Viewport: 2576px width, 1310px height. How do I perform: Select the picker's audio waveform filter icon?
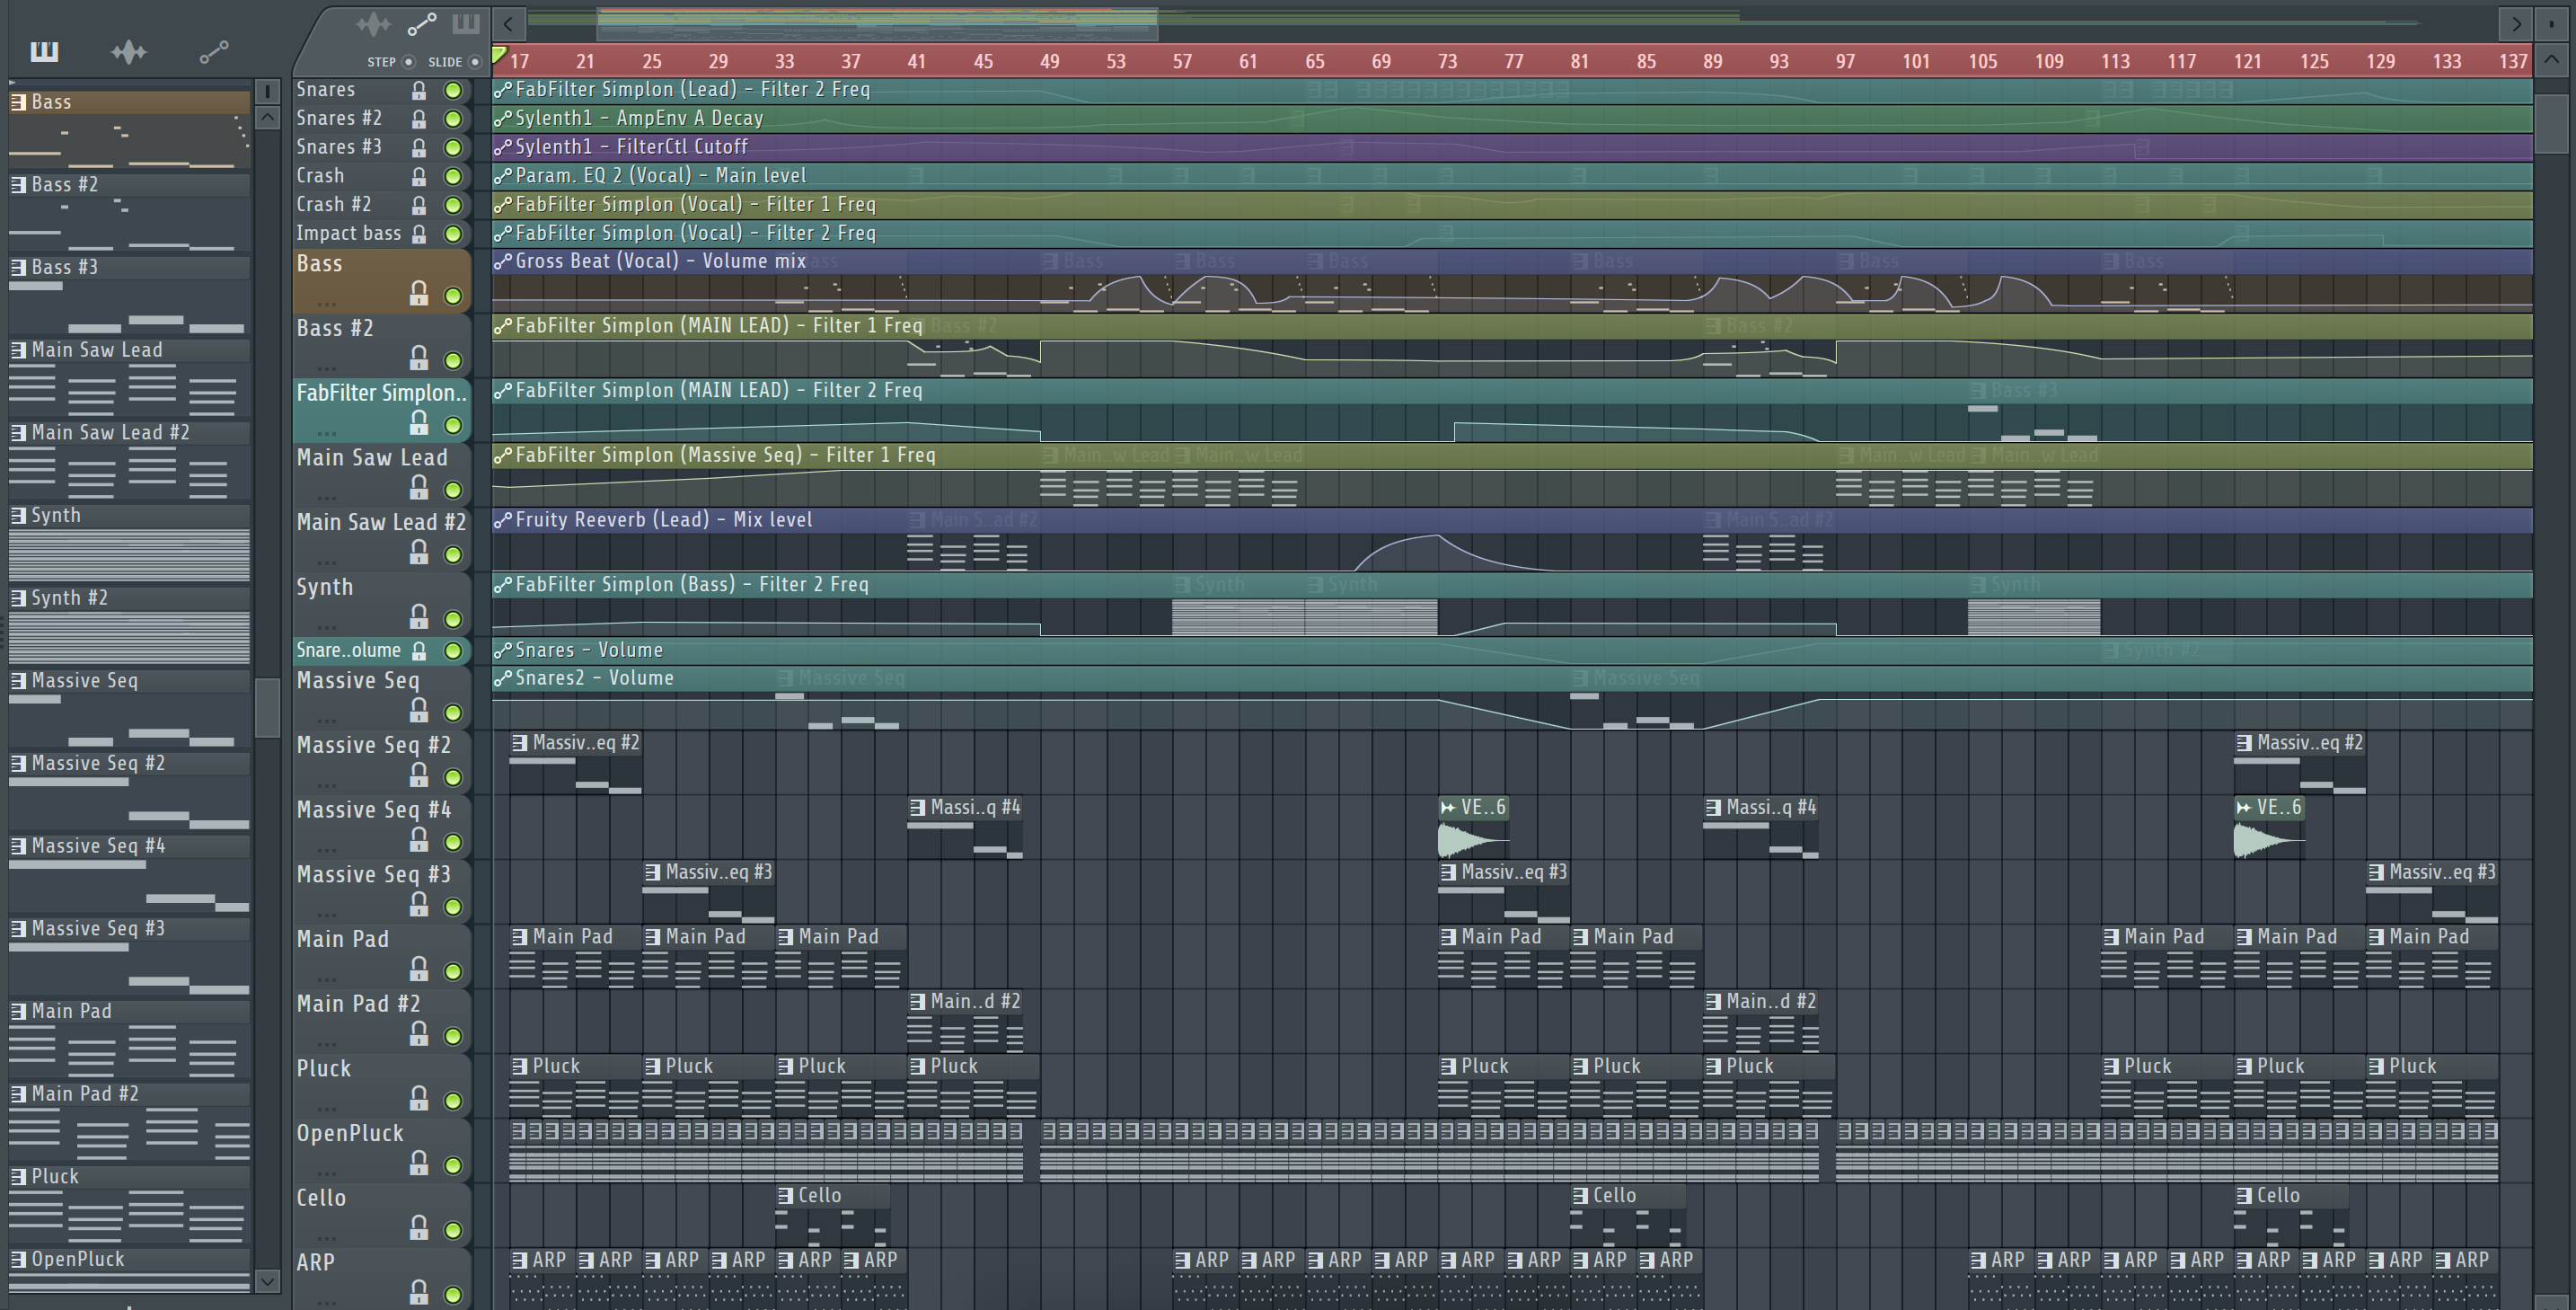[x=129, y=51]
